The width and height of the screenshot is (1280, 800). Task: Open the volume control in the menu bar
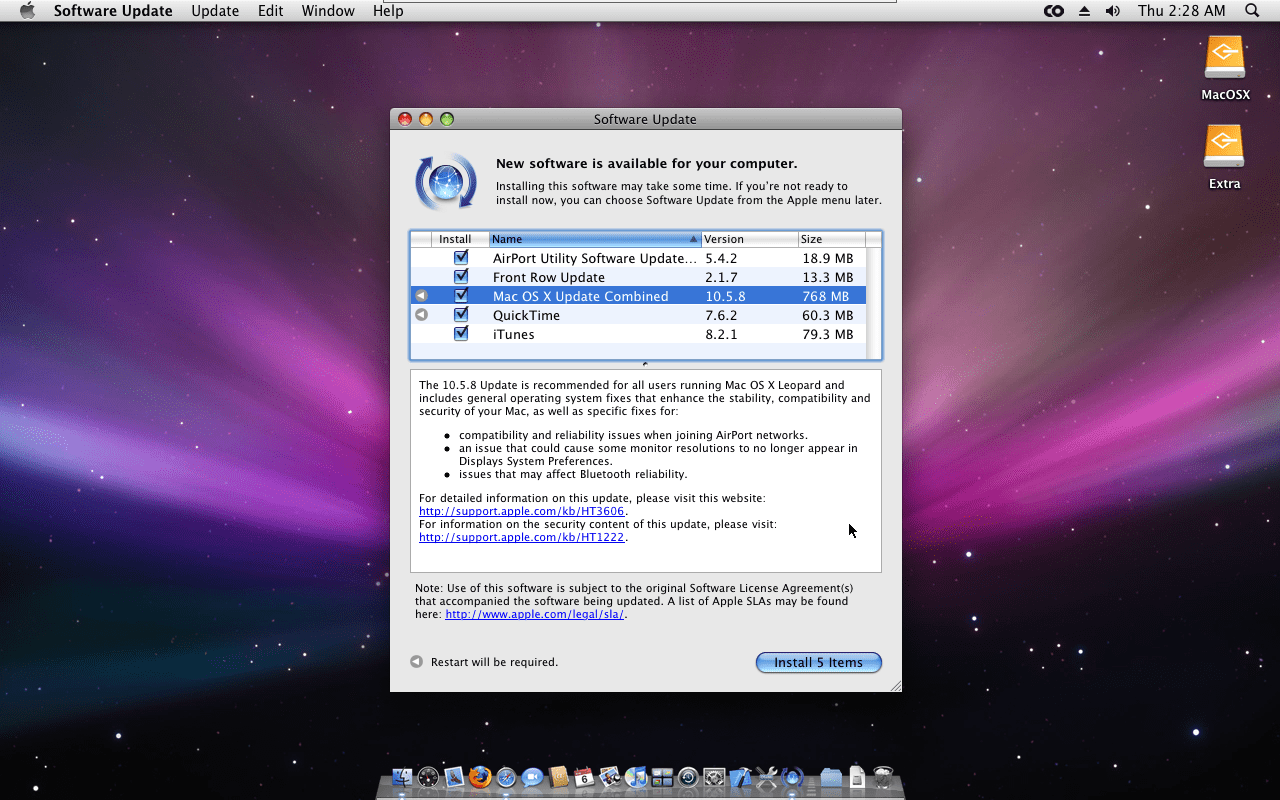click(x=1112, y=11)
